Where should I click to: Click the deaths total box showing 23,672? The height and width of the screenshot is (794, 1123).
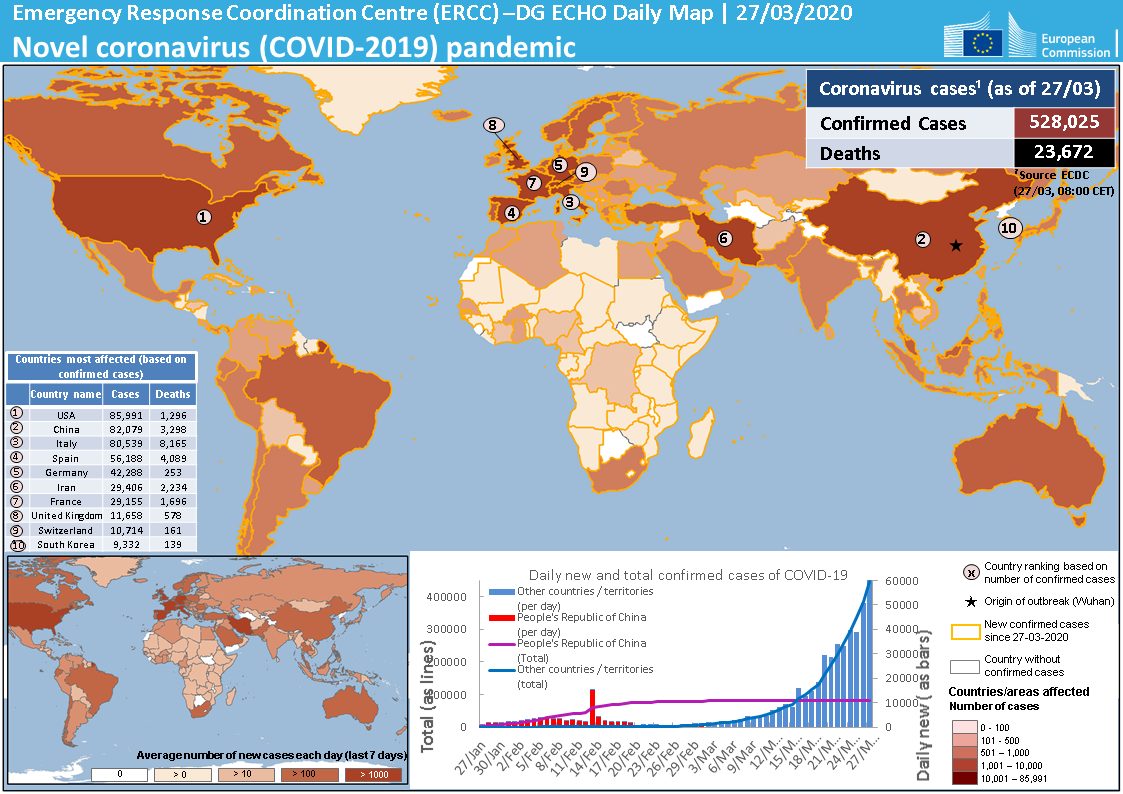[1064, 153]
